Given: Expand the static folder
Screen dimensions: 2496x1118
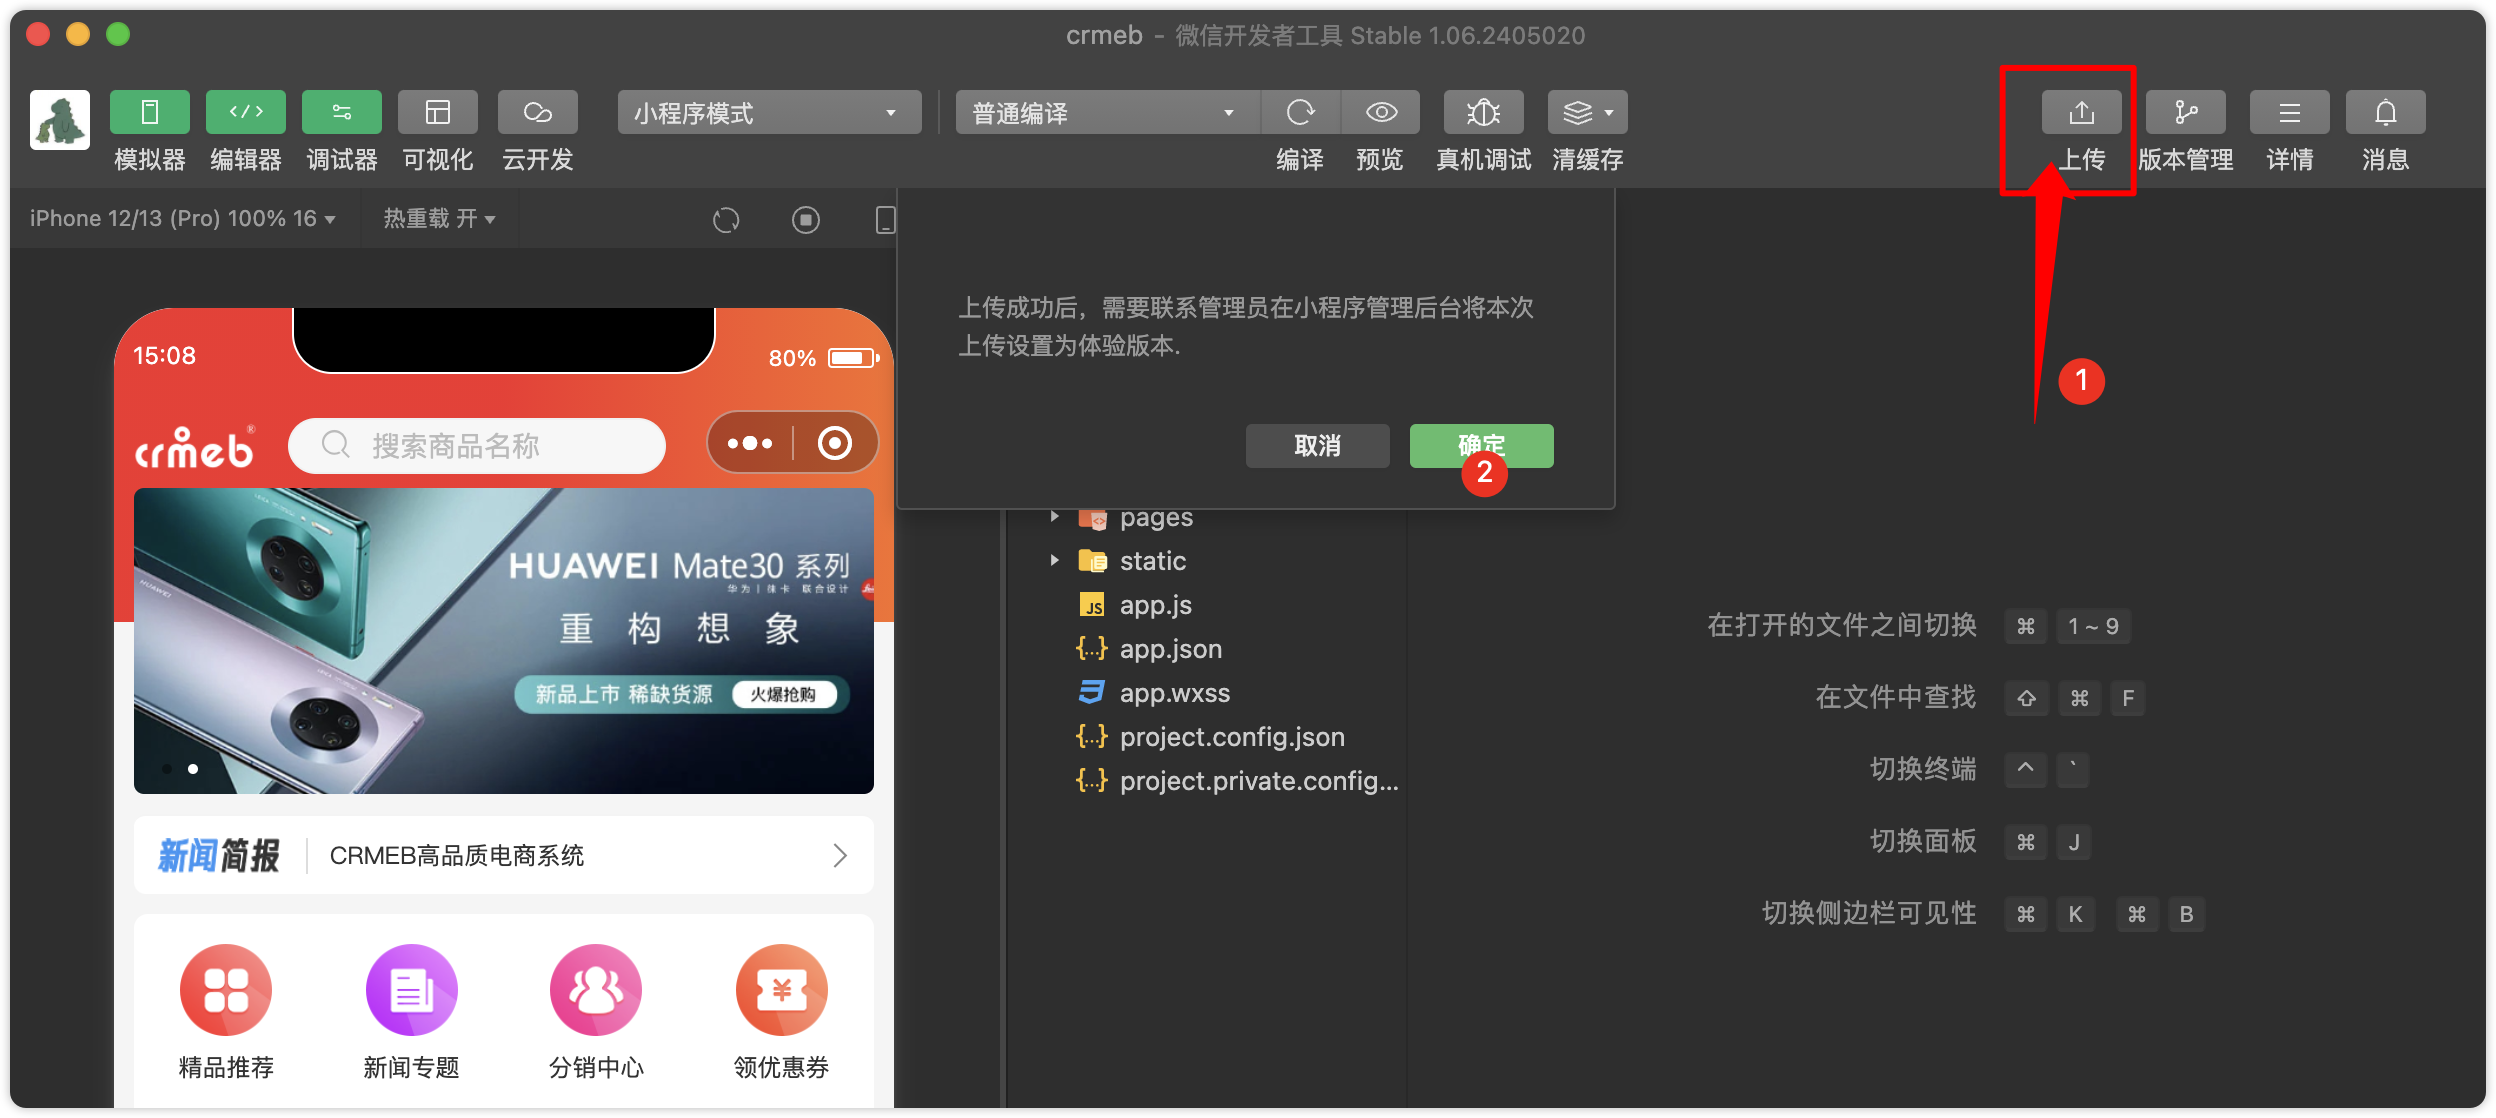Looking at the screenshot, I should coord(1054,560).
